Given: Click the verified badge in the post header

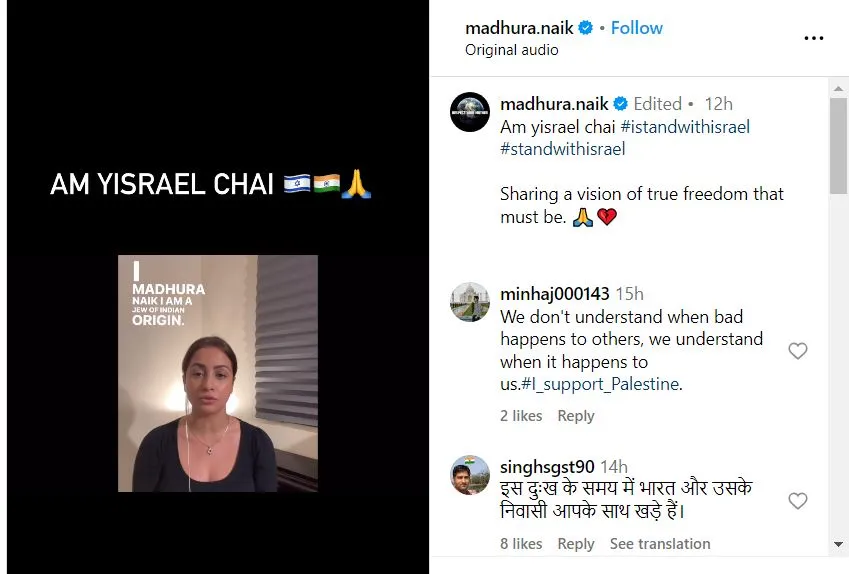Looking at the screenshot, I should click(x=585, y=28).
